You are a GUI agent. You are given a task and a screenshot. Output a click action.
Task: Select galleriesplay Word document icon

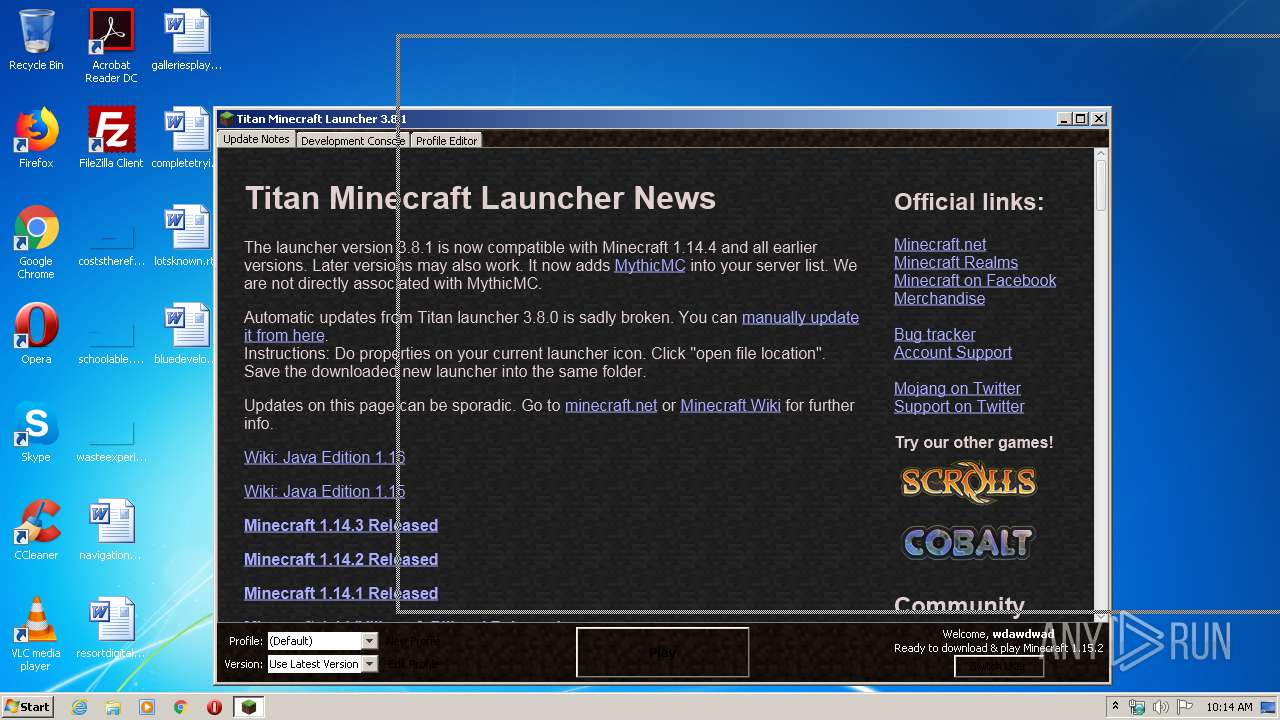[187, 41]
